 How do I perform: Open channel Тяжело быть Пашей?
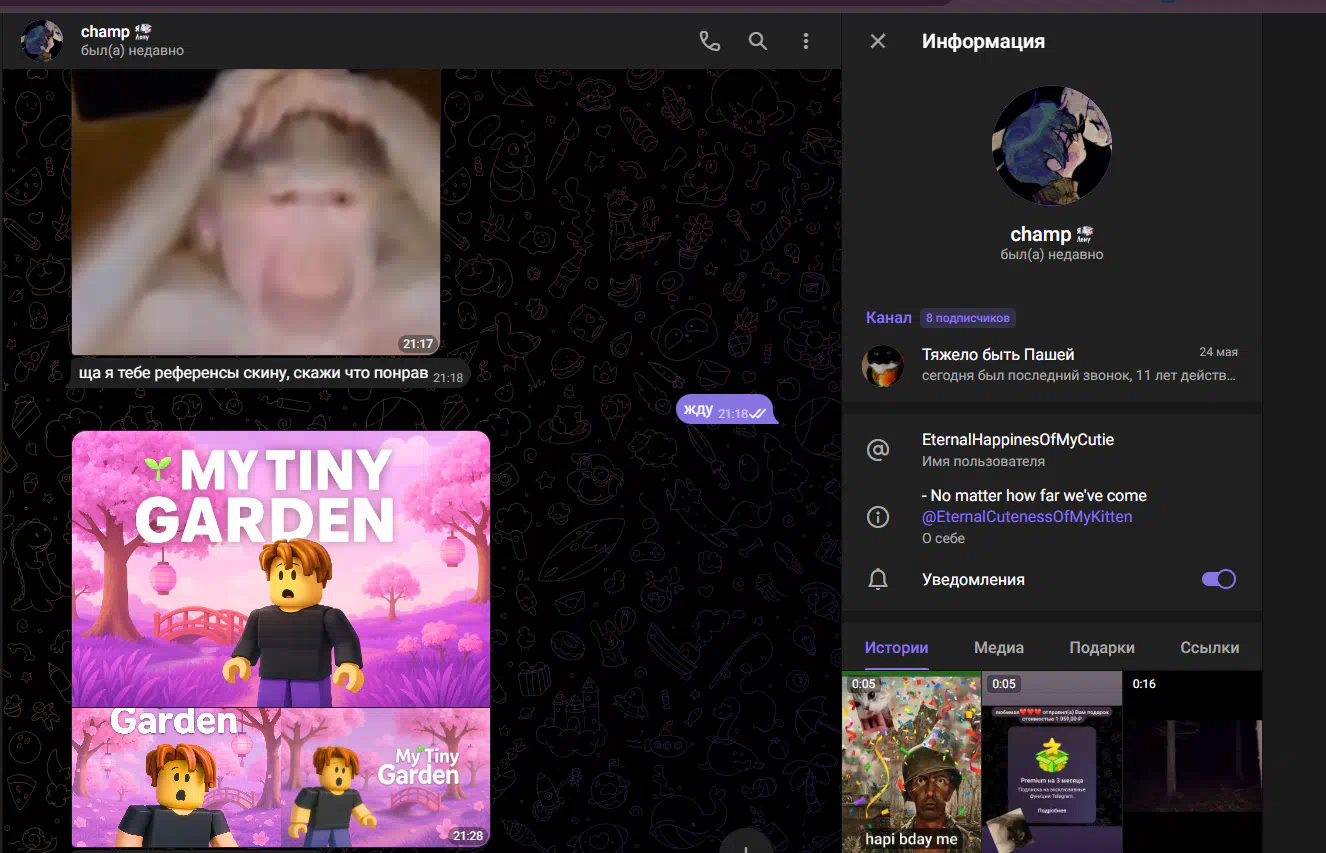(x=1052, y=365)
